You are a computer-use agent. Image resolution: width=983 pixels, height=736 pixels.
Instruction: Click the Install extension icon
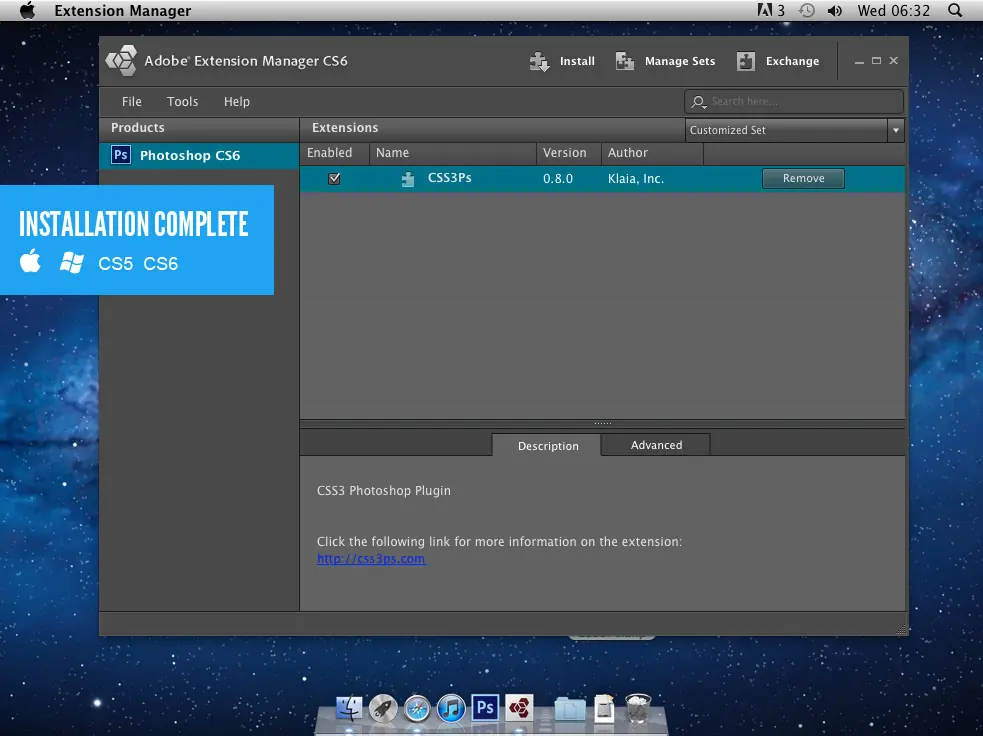(539, 61)
